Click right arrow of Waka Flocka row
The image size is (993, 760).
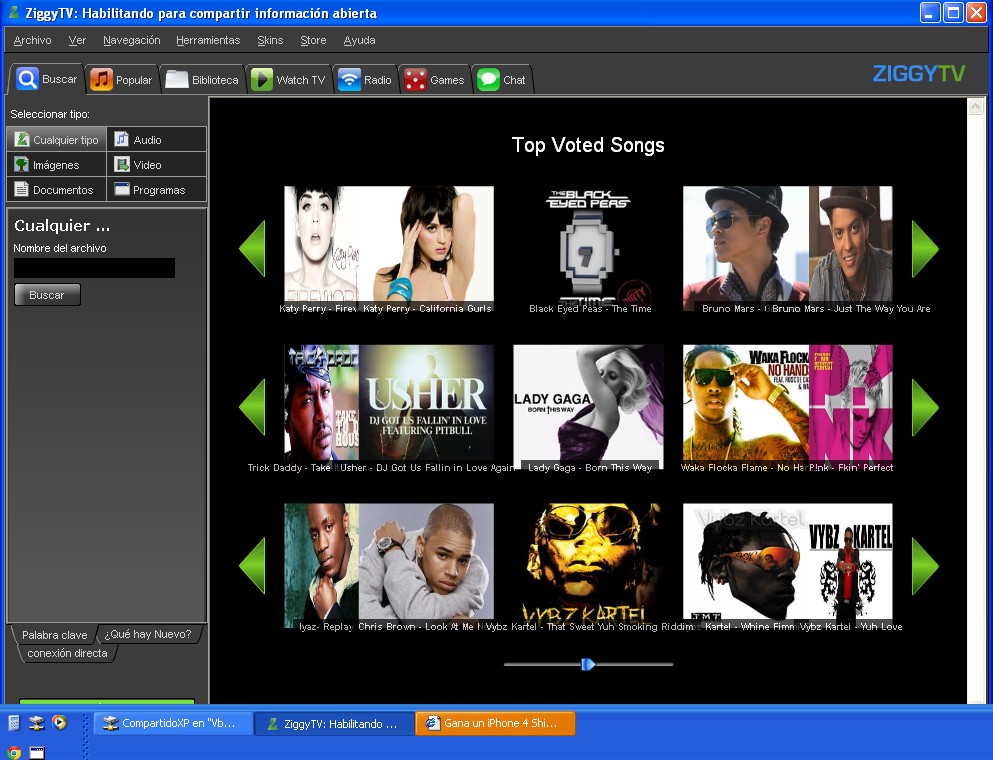[925, 407]
